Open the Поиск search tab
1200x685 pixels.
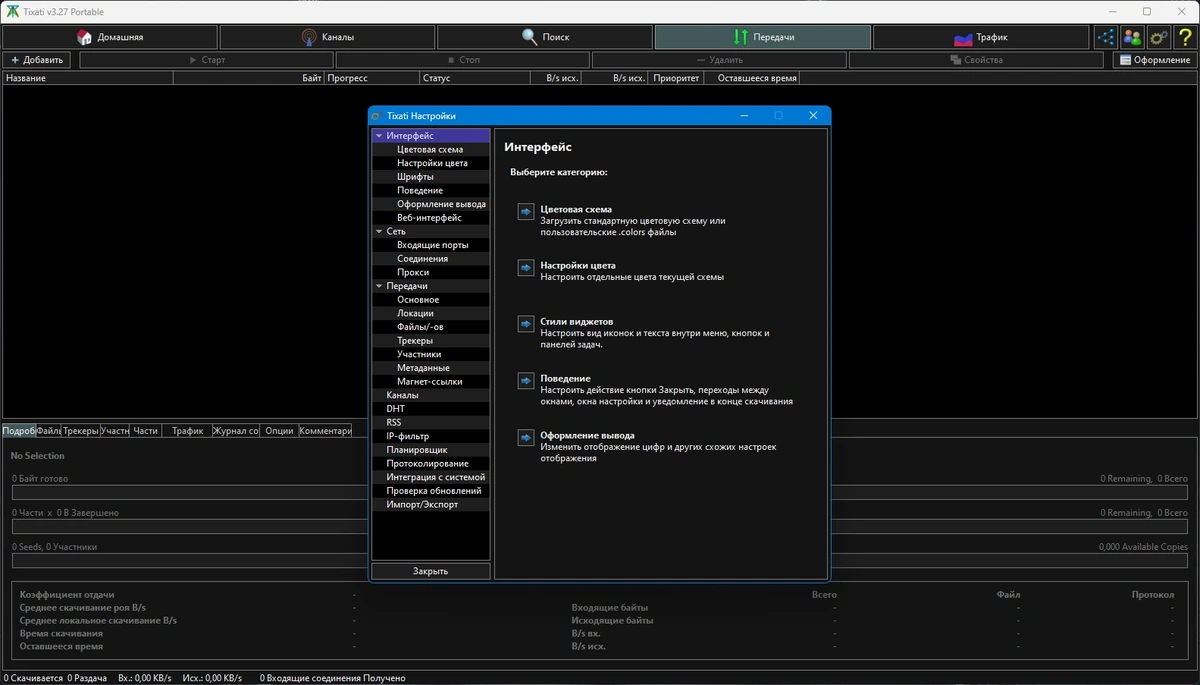(545, 37)
